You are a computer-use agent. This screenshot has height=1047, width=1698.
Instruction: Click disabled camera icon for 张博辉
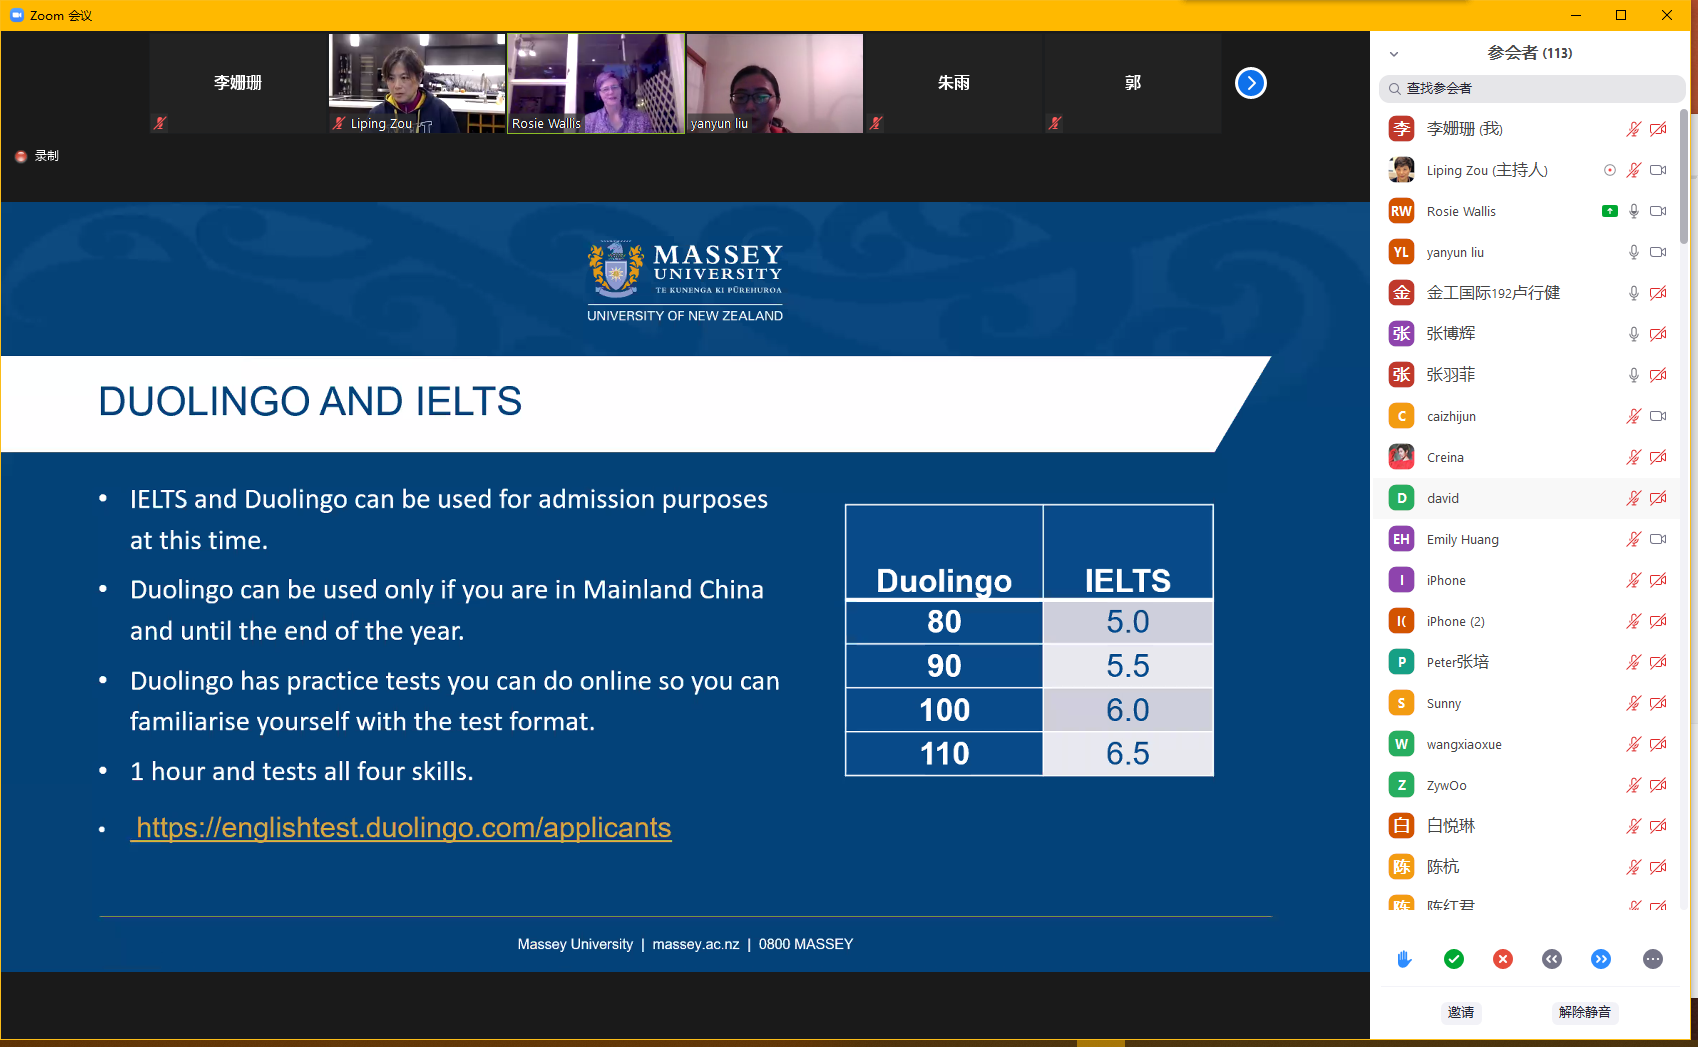click(x=1658, y=334)
